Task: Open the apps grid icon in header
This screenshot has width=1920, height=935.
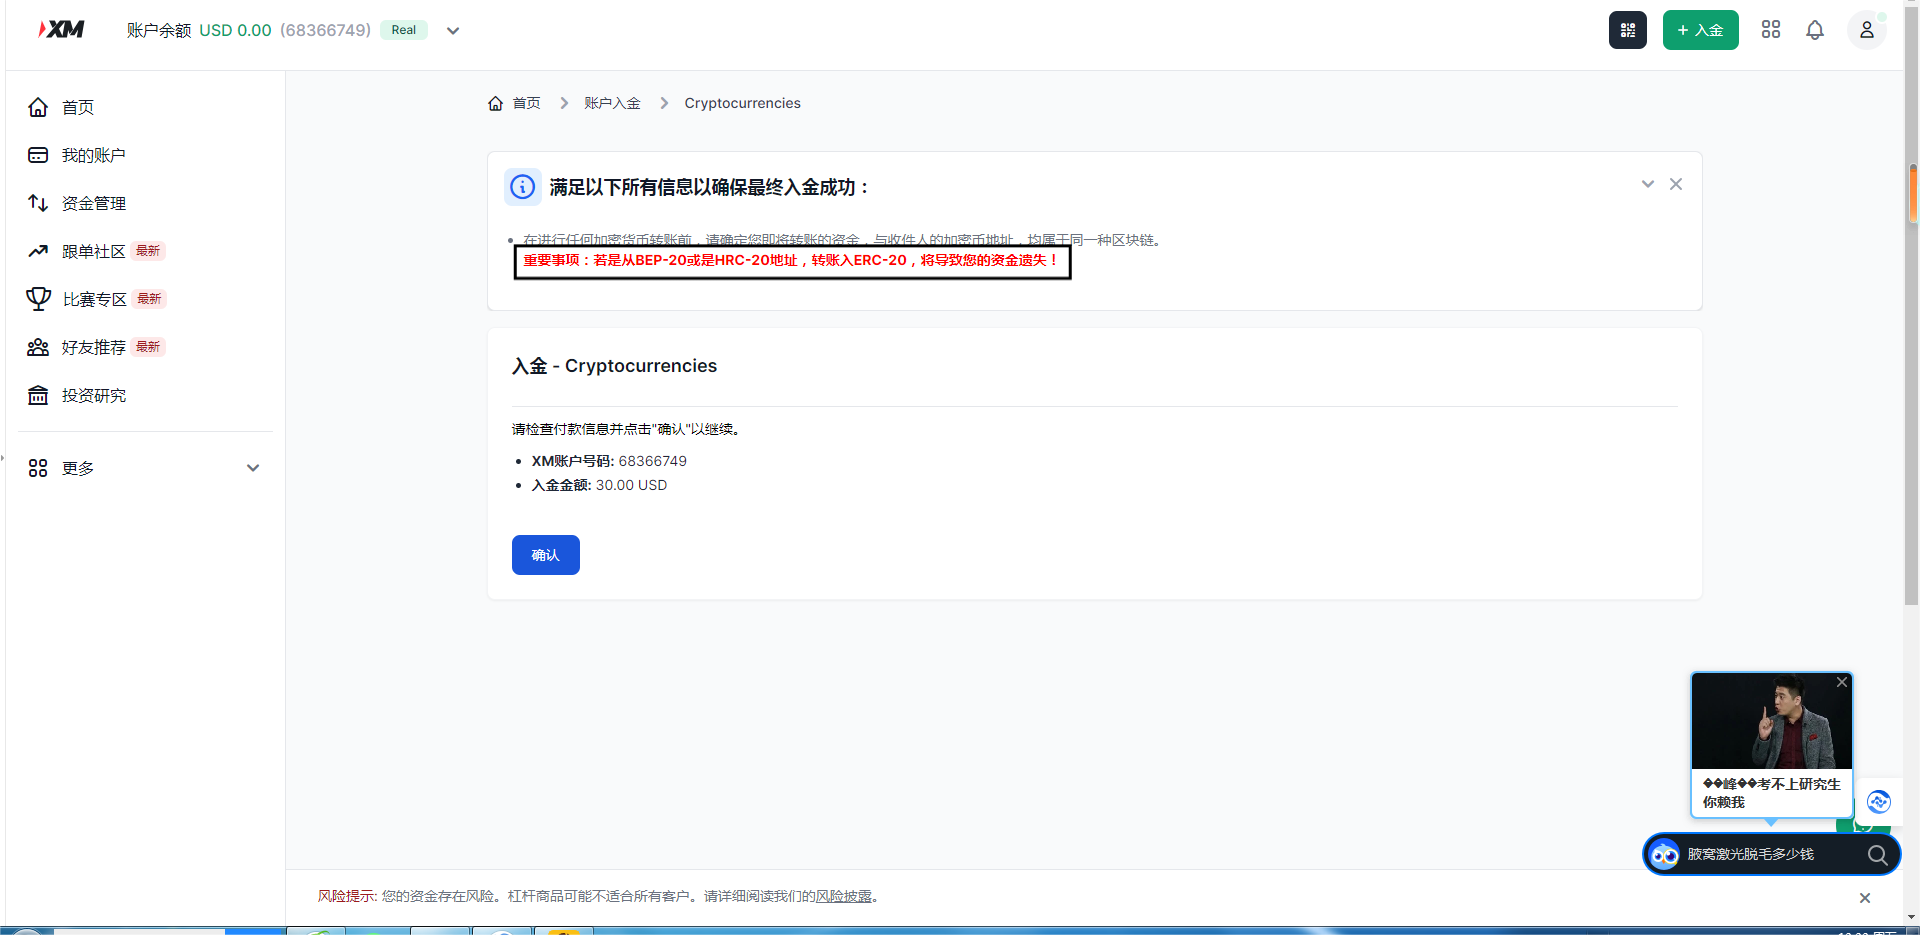Action: point(1771,30)
